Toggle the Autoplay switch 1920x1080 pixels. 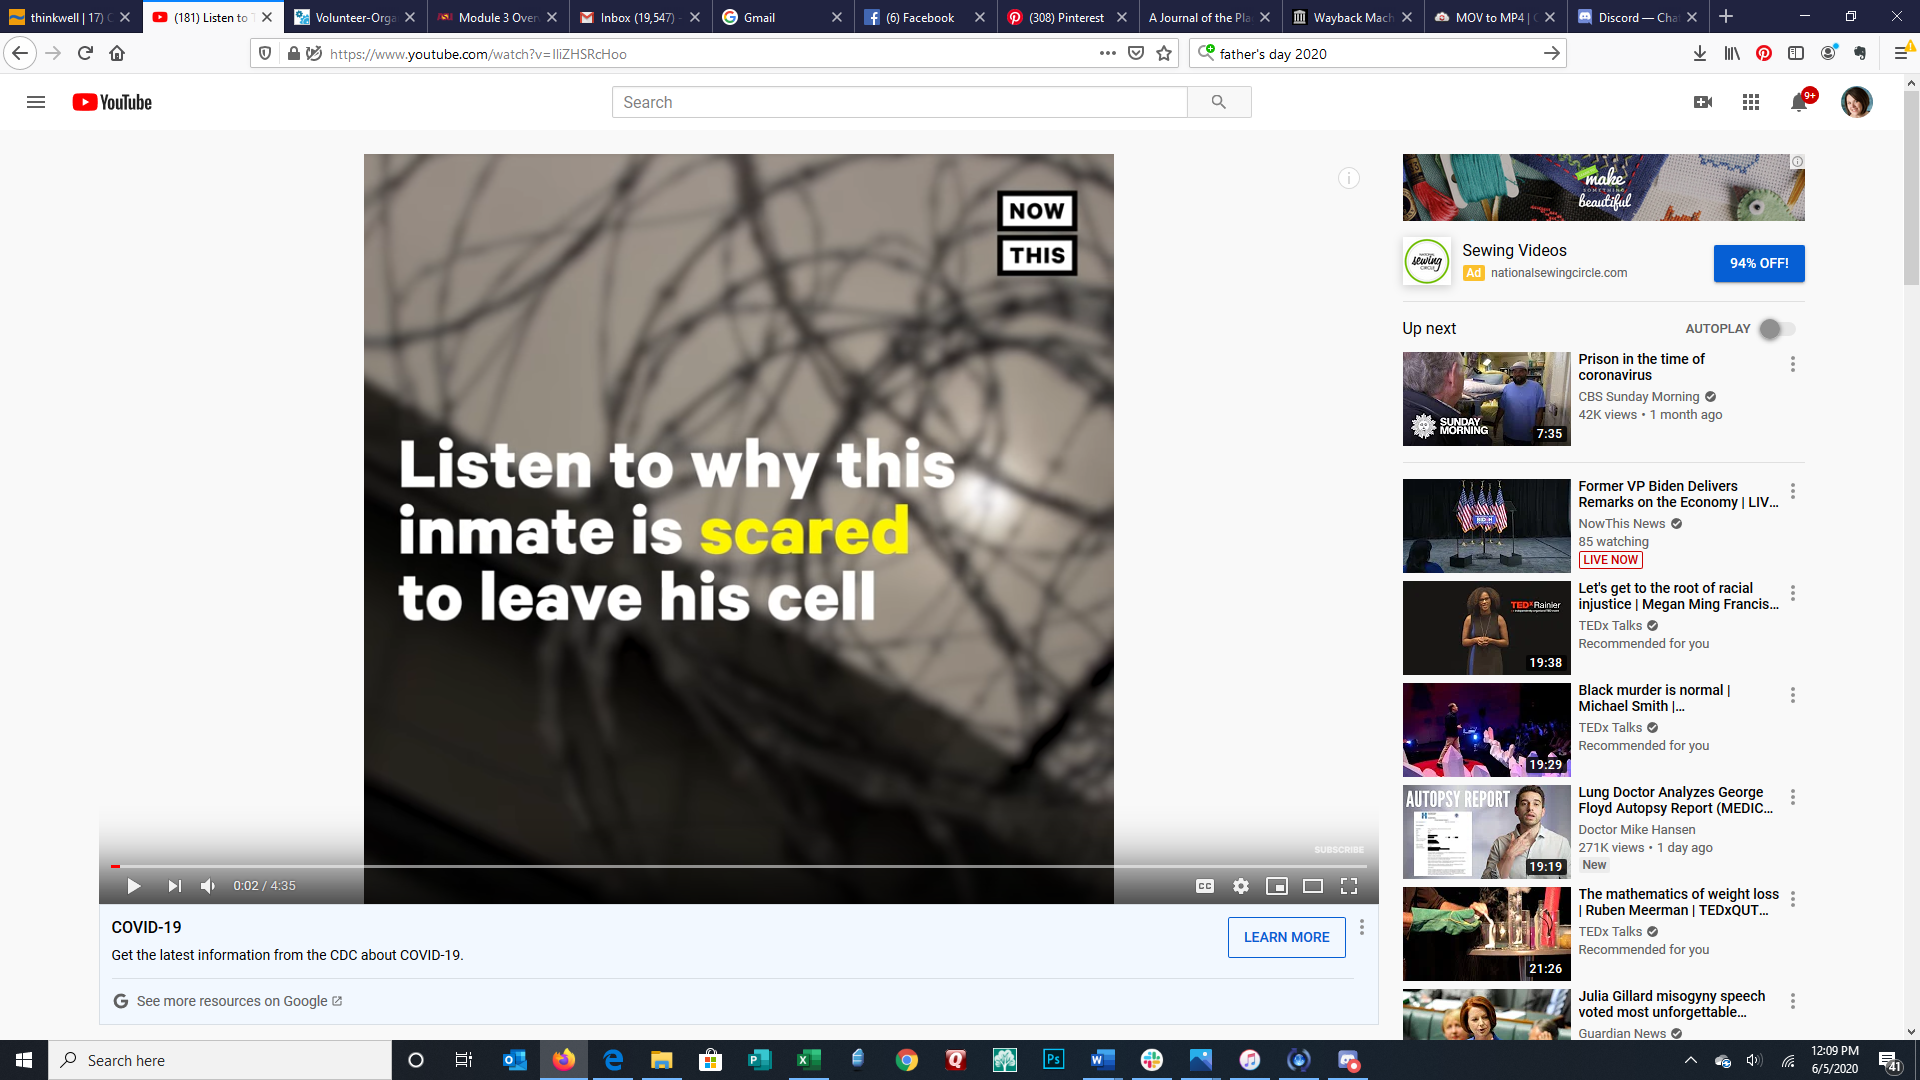(1777, 329)
